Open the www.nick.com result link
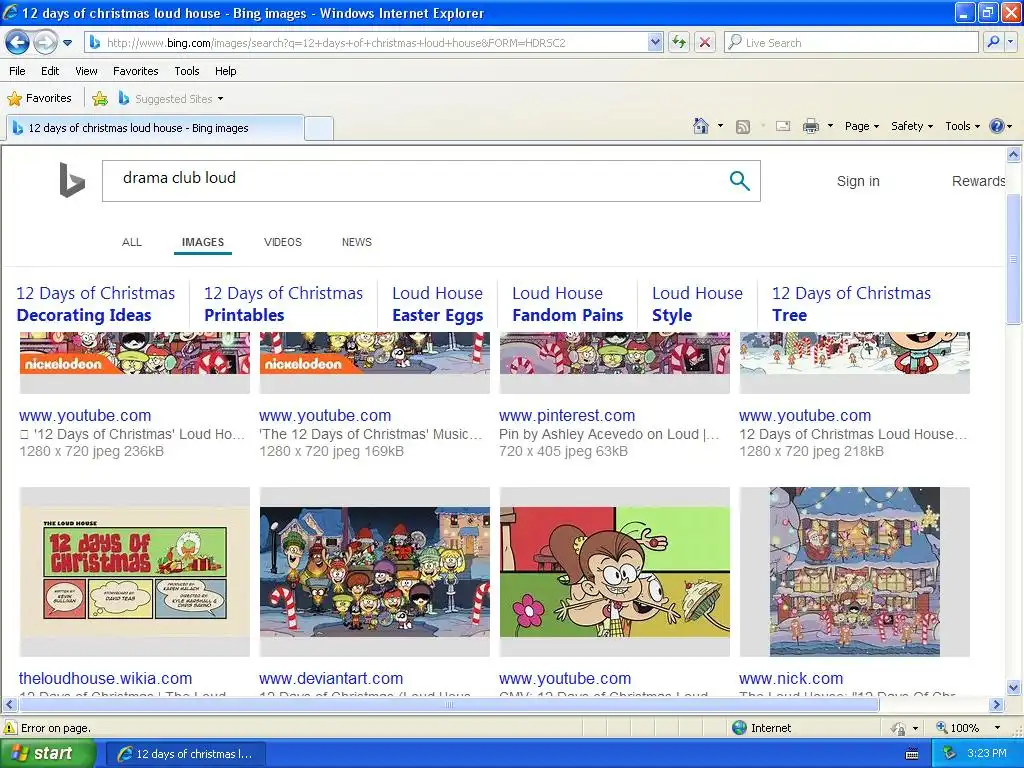The height and width of the screenshot is (768, 1024). [x=791, y=678]
